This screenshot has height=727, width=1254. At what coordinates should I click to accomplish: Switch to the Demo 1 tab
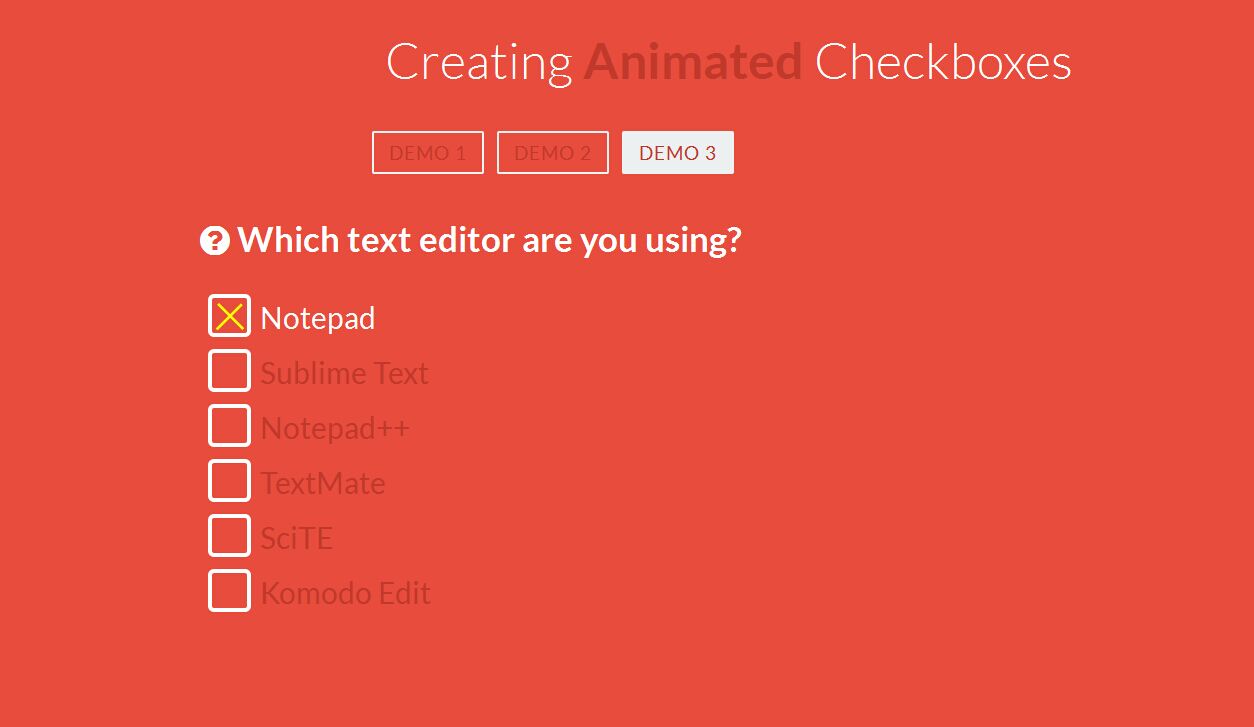tap(428, 153)
